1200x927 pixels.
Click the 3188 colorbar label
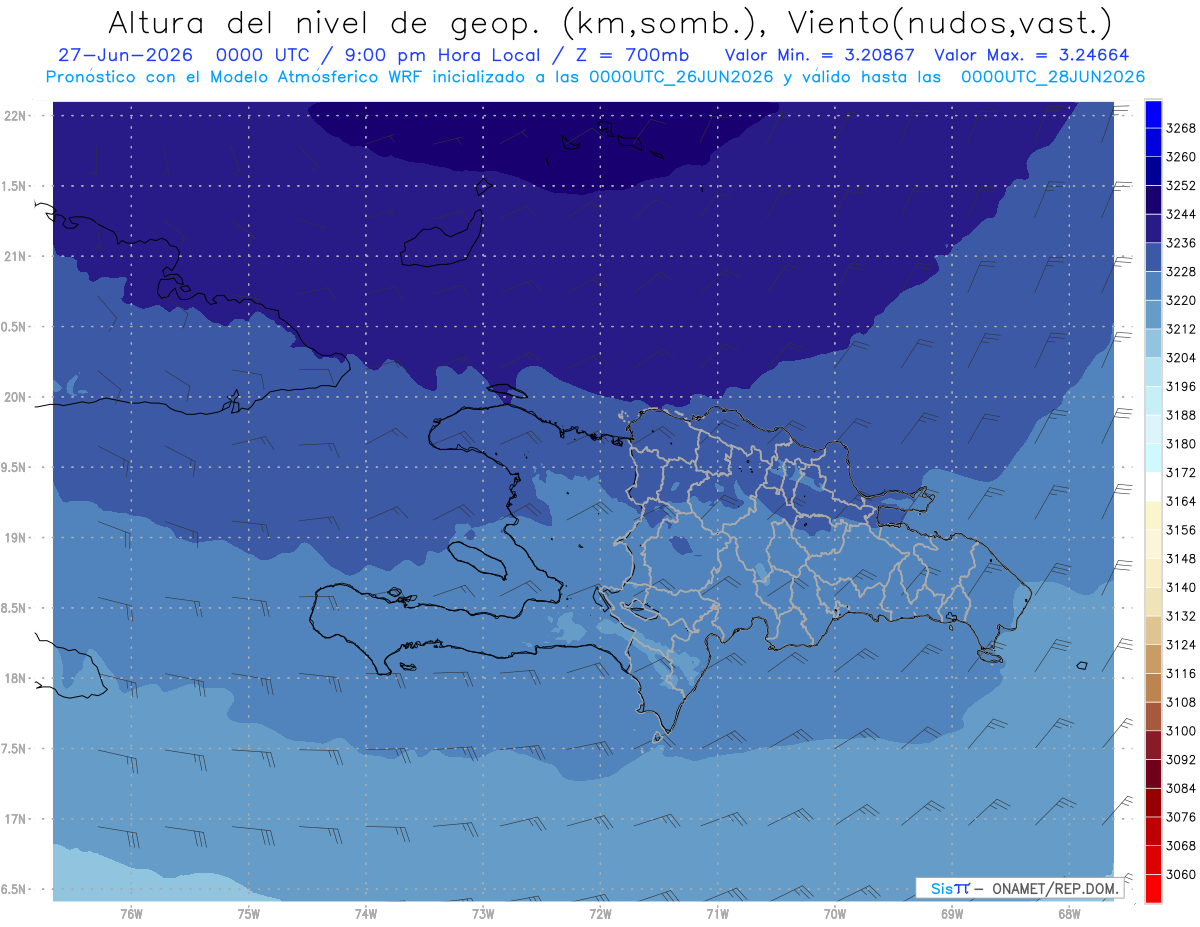(1181, 415)
